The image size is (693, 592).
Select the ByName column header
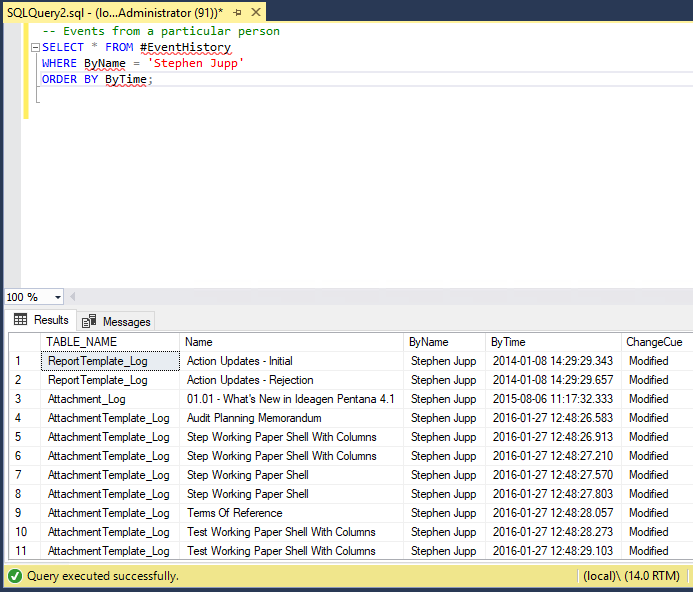[x=444, y=342]
